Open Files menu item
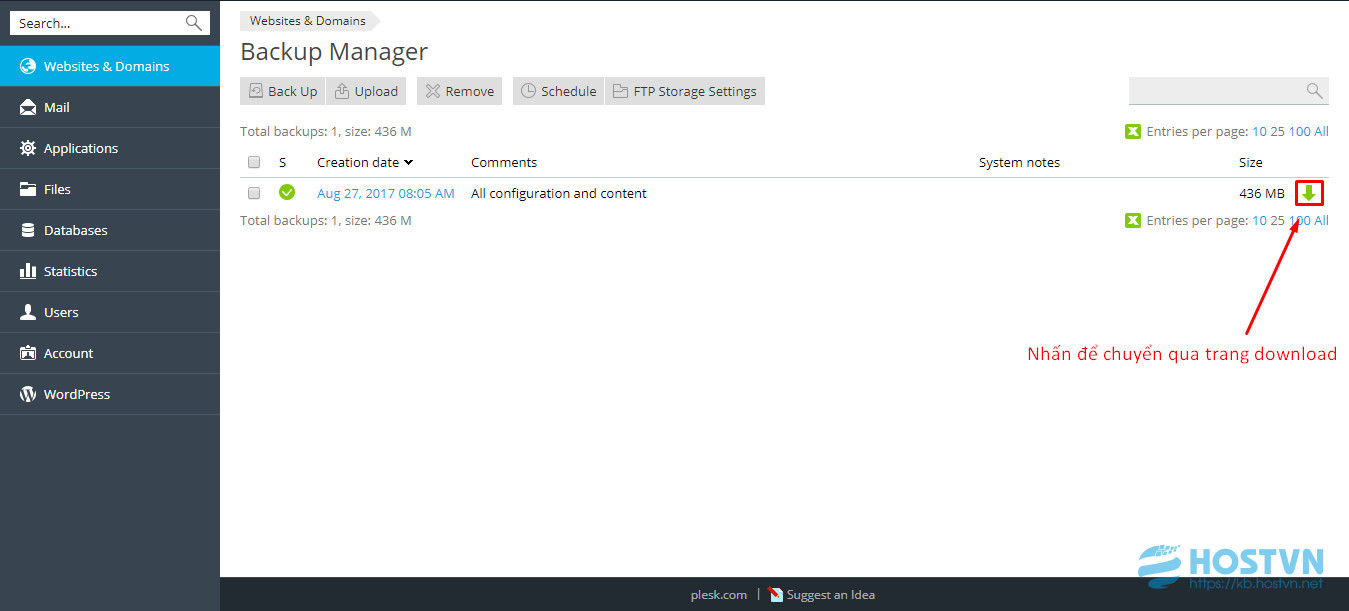 pyautogui.click(x=110, y=189)
